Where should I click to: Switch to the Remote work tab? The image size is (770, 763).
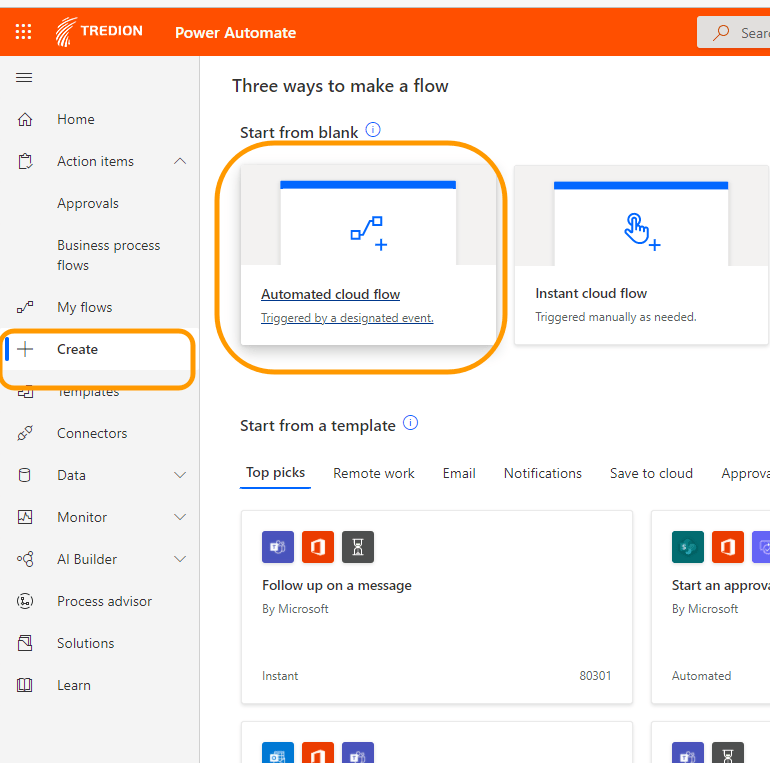pyautogui.click(x=373, y=474)
